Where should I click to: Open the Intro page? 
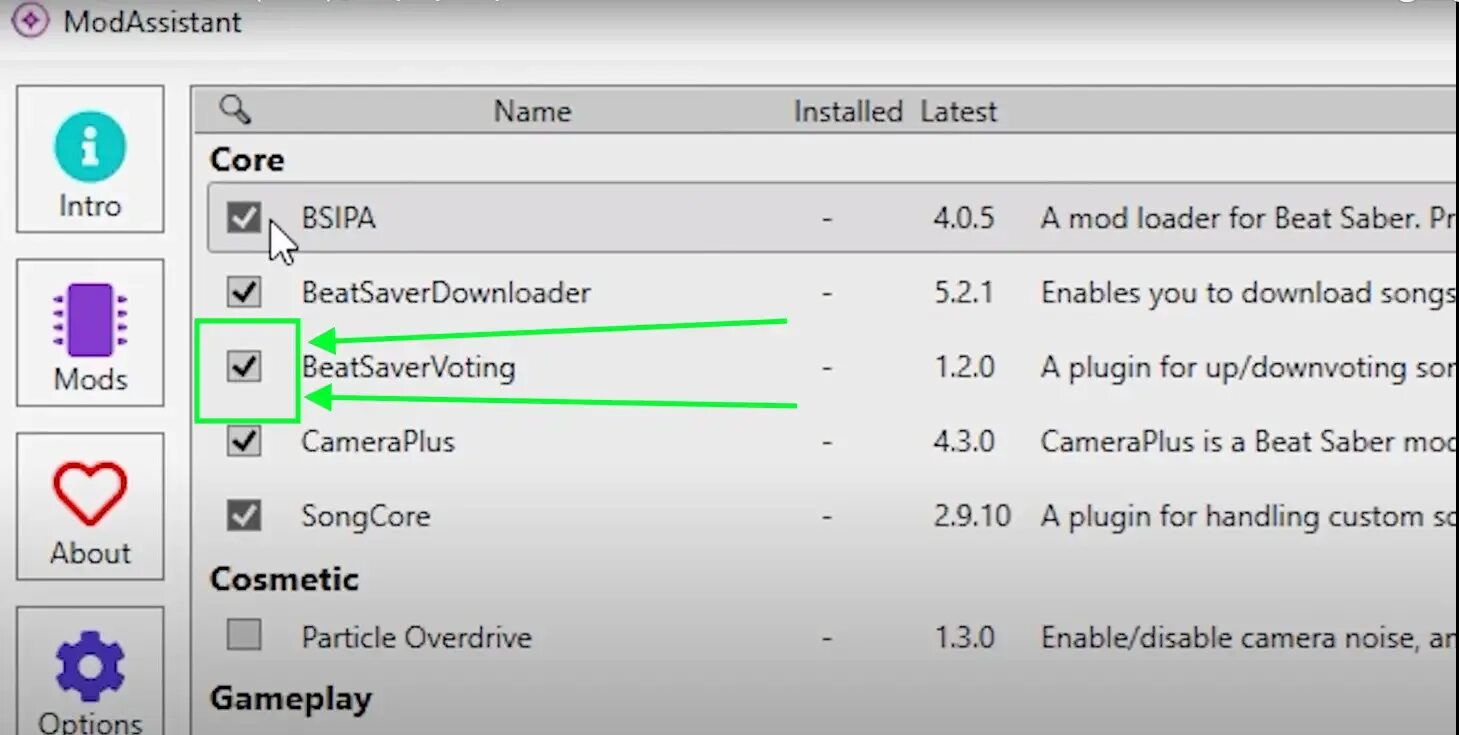(x=90, y=159)
